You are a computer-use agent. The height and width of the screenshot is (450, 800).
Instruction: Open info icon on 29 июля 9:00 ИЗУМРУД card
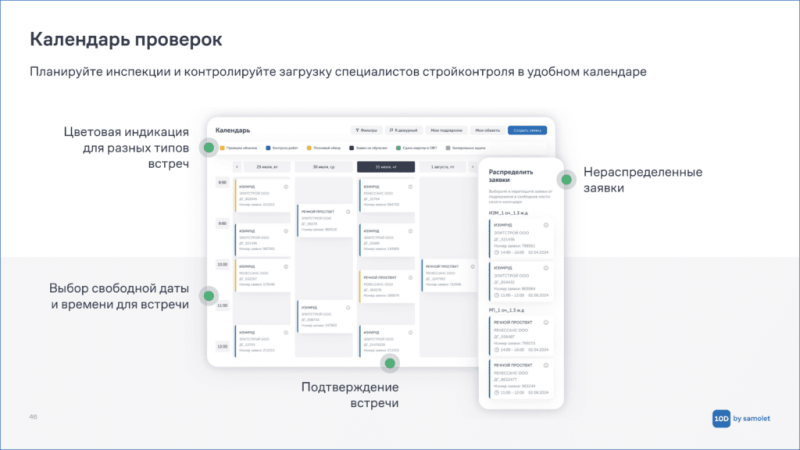click(x=286, y=231)
